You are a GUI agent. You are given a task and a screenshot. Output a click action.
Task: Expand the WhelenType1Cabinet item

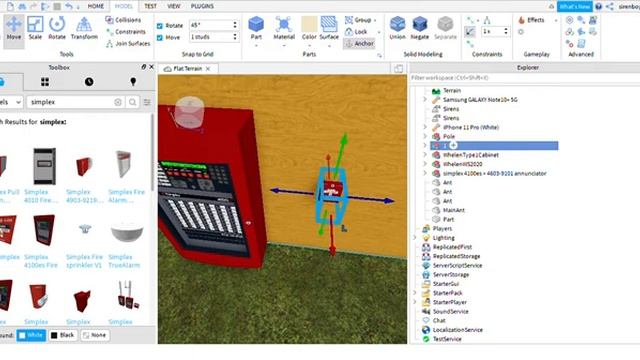425,155
